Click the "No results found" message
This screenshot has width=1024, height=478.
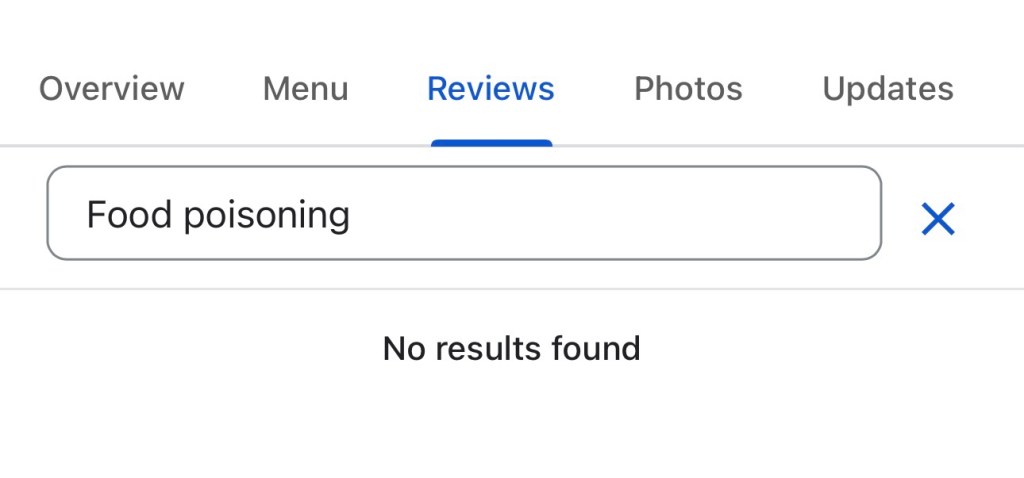click(x=511, y=348)
